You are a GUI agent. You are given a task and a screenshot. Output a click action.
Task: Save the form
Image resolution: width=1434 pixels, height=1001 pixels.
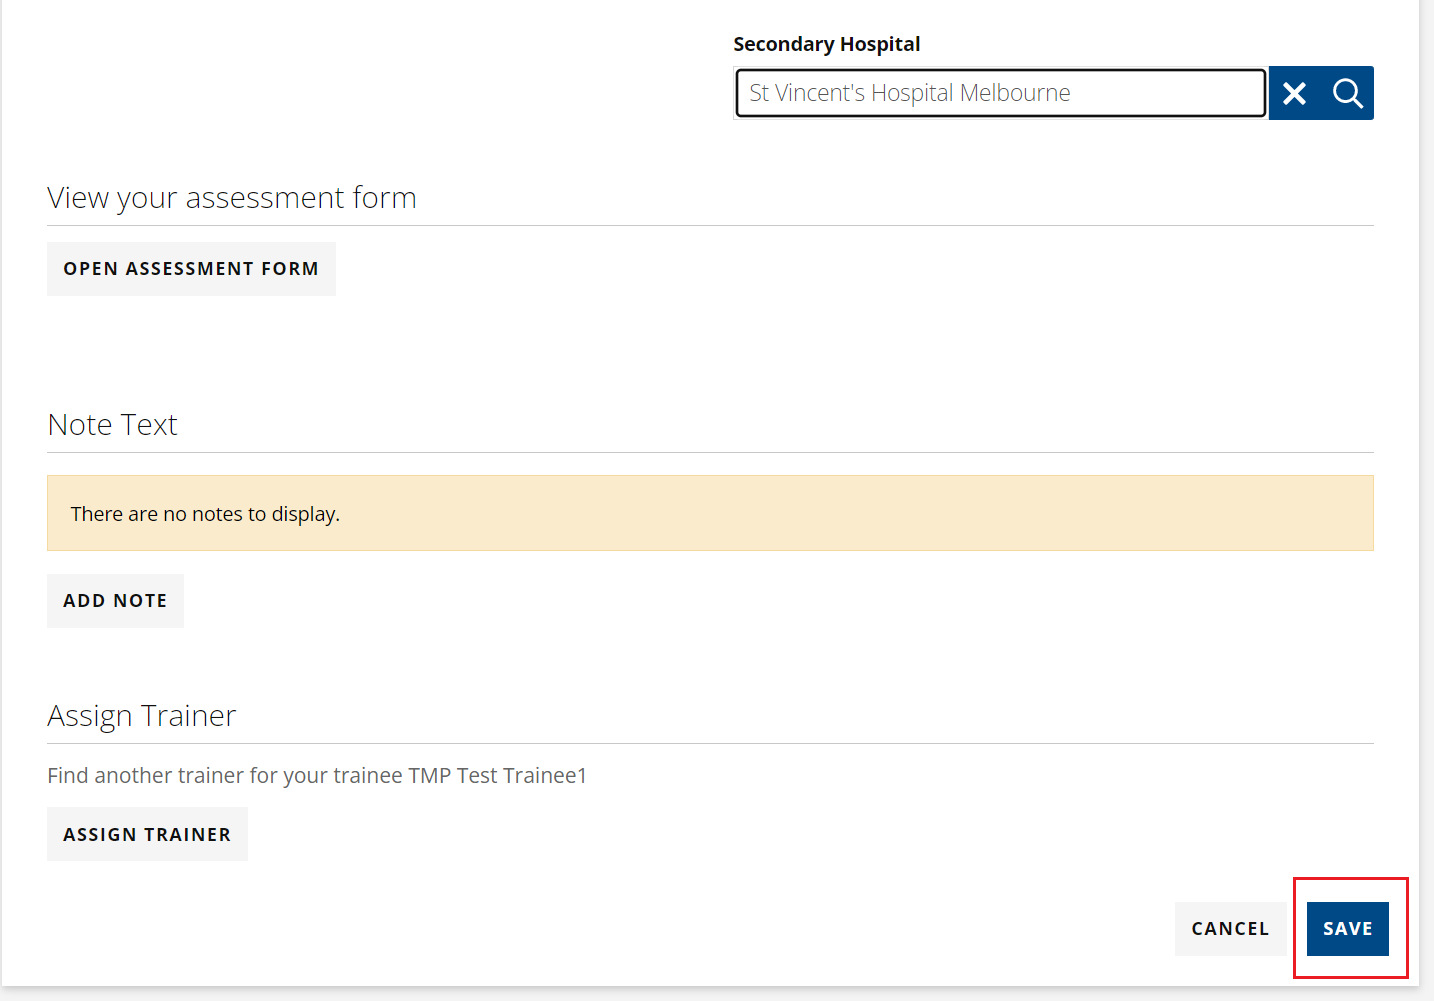[1347, 929]
